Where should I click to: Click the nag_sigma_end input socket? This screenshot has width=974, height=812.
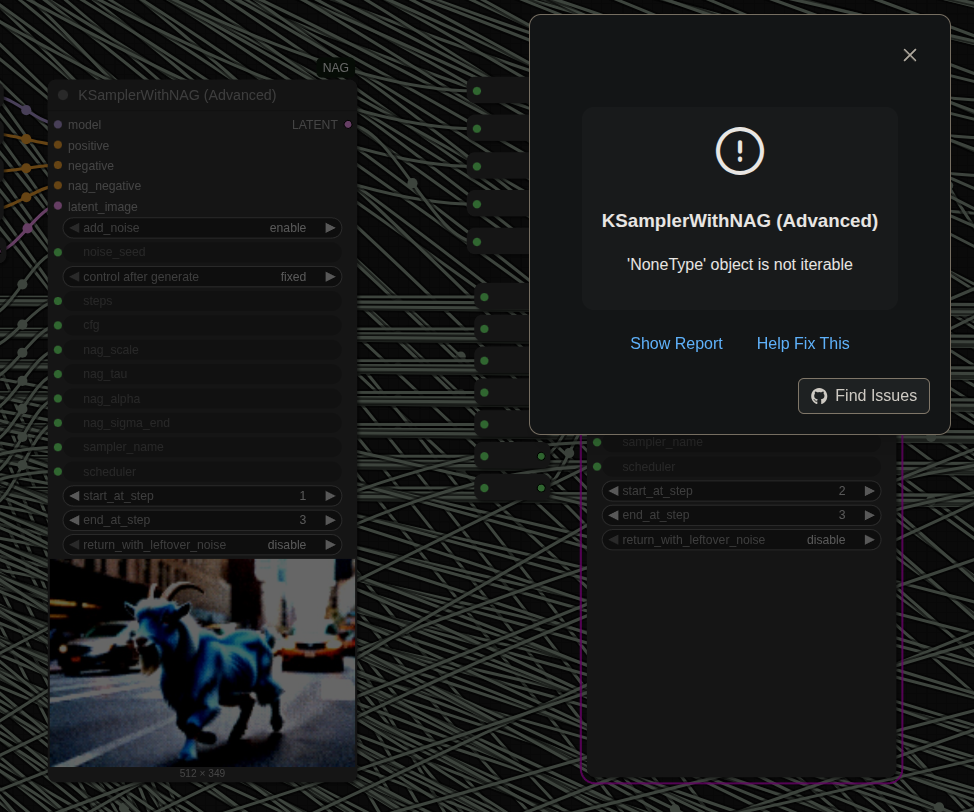click(x=58, y=423)
